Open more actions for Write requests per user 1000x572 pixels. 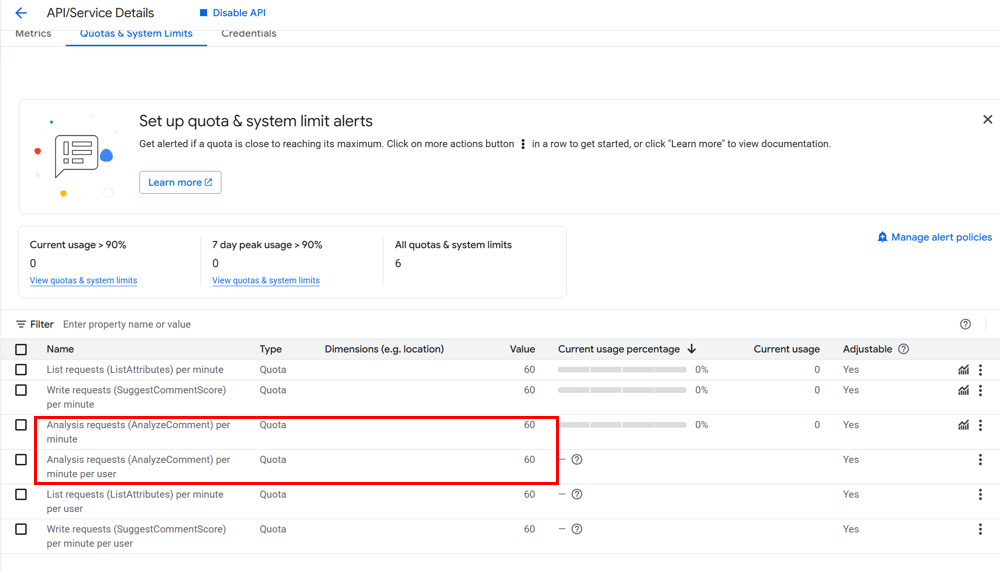pyautogui.click(x=980, y=529)
